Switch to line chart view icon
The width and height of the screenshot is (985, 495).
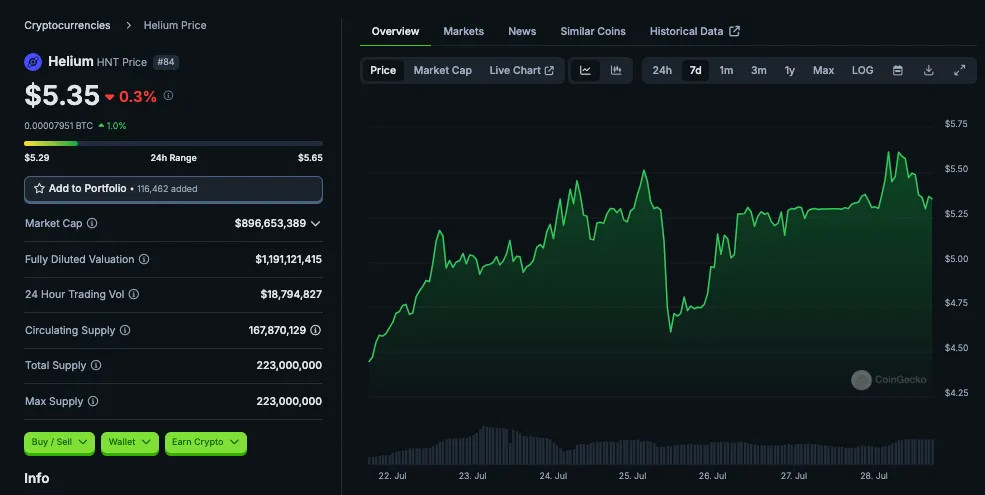pyautogui.click(x=585, y=70)
